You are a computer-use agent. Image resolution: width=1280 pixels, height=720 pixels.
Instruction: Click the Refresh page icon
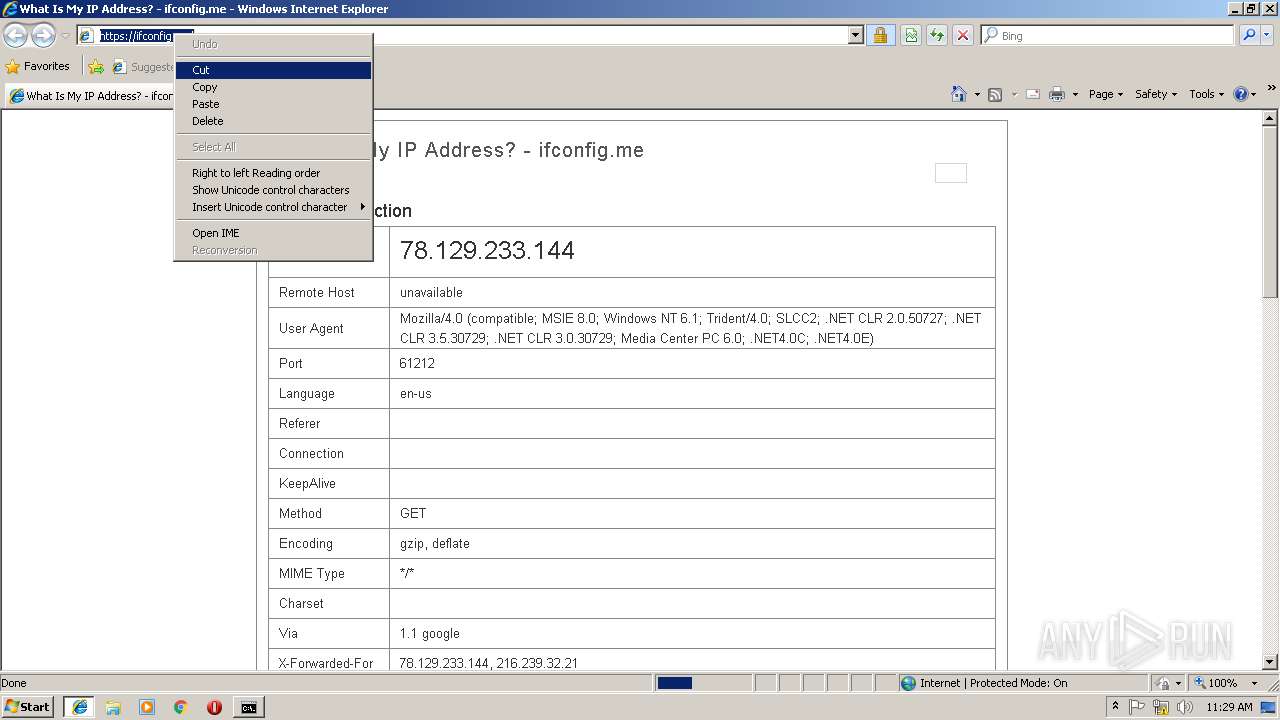937,36
